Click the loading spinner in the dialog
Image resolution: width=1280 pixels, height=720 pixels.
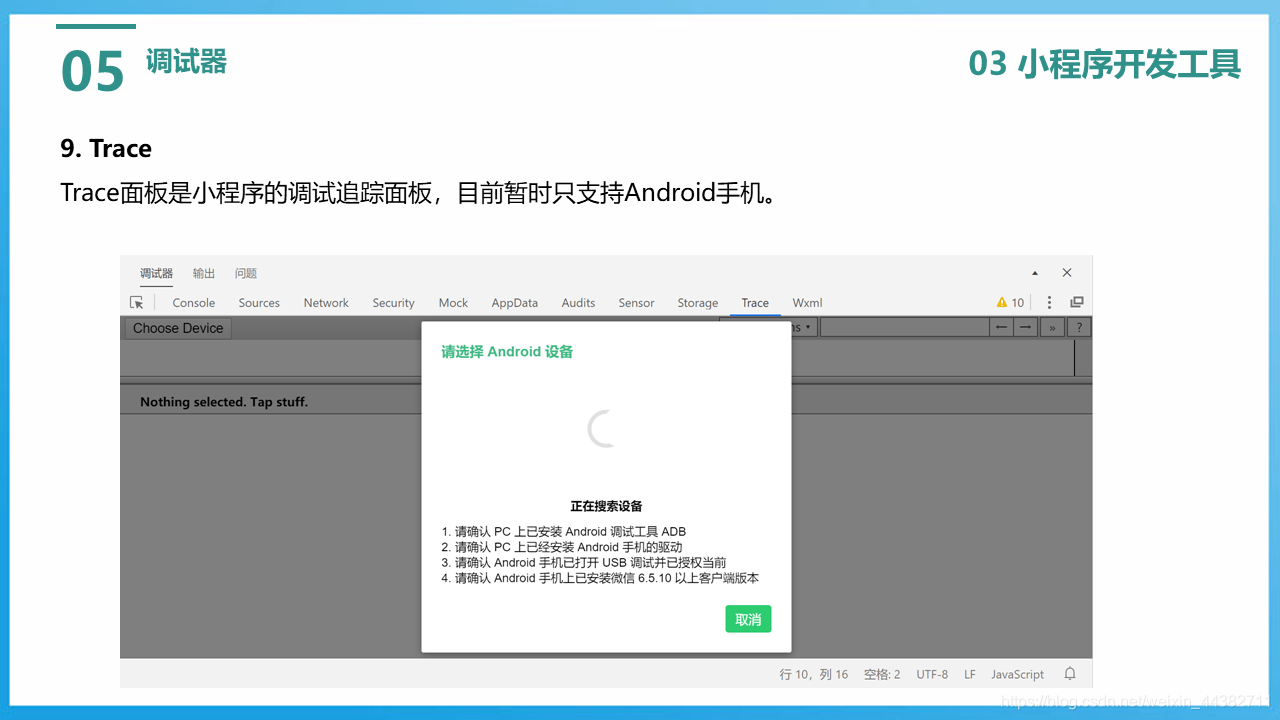tap(602, 429)
